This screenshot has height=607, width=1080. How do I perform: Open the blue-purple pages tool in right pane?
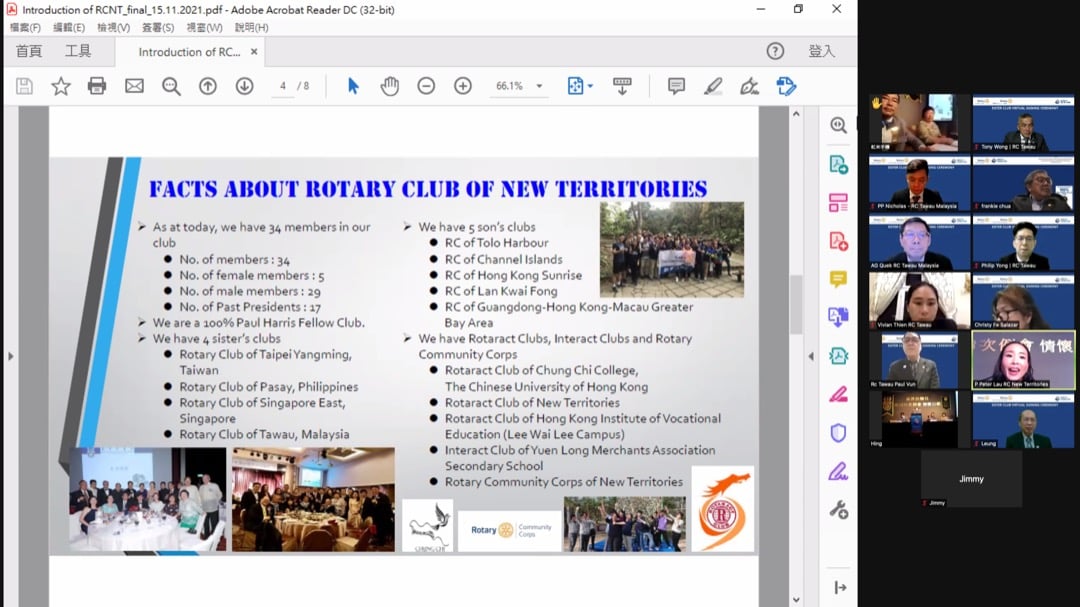(x=838, y=317)
